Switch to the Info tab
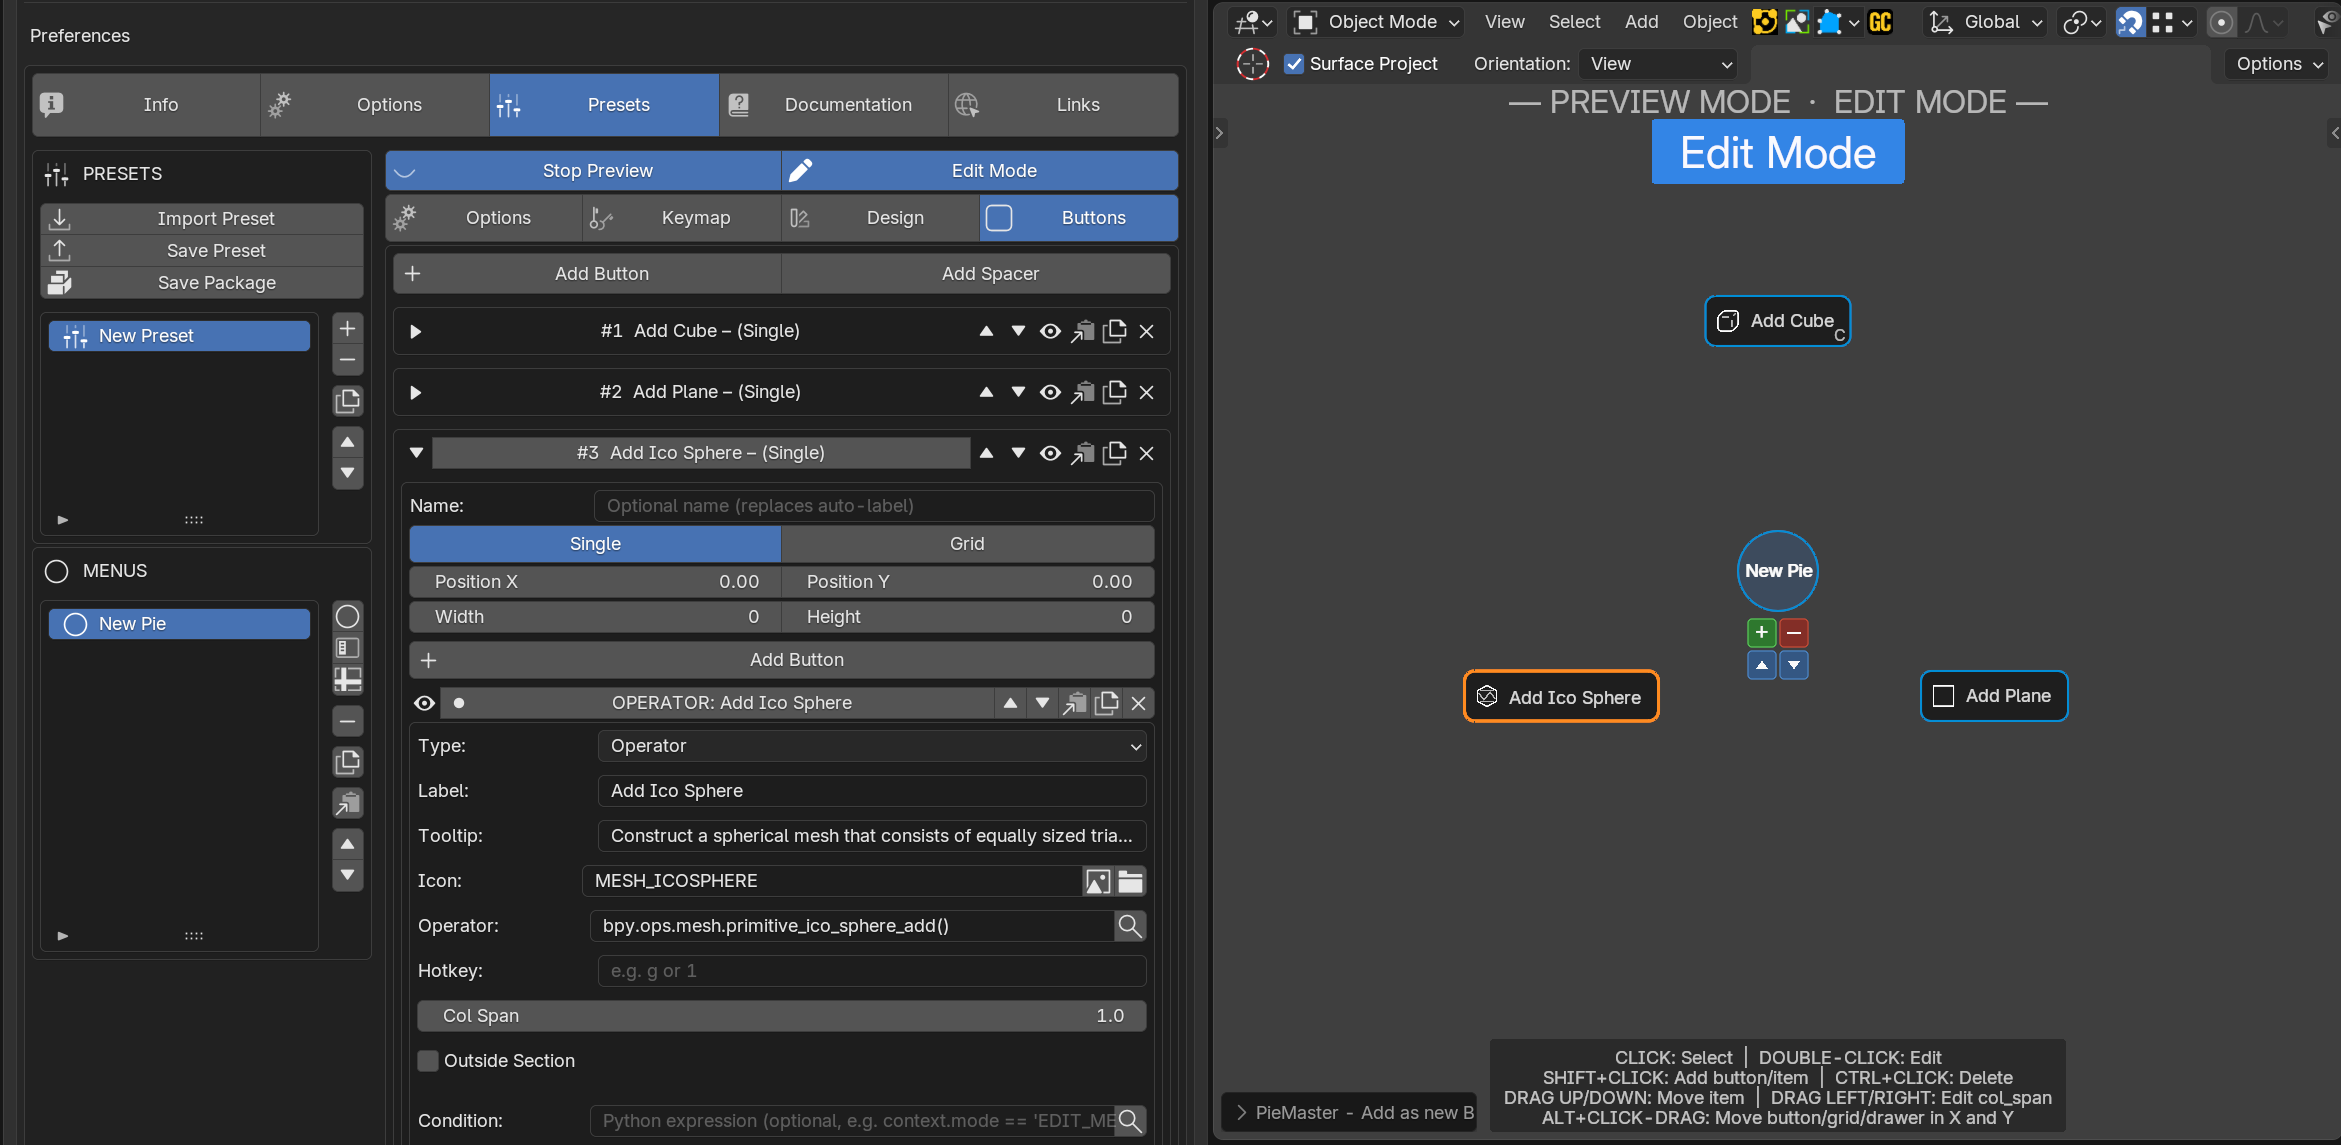The height and width of the screenshot is (1145, 2341). click(146, 105)
